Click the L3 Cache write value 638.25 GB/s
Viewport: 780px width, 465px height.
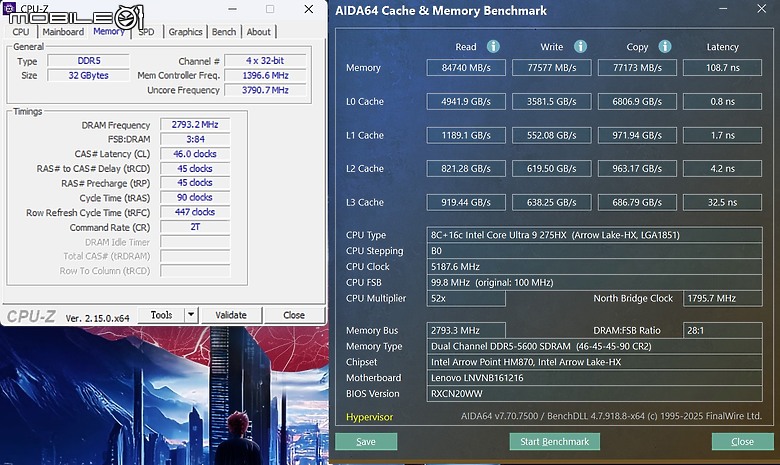click(x=552, y=202)
